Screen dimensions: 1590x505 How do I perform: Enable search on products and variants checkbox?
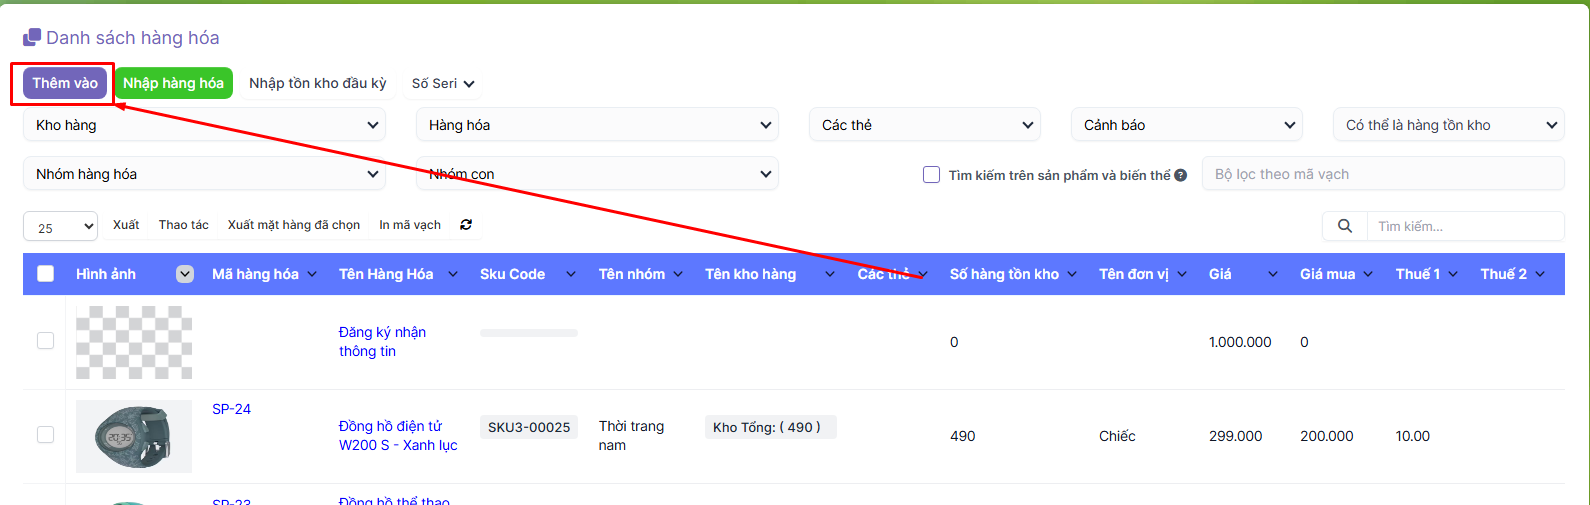coord(931,175)
